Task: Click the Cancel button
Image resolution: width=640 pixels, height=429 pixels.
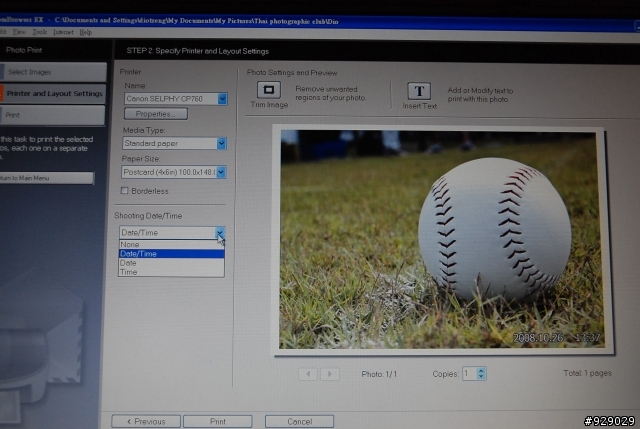Action: (x=299, y=421)
